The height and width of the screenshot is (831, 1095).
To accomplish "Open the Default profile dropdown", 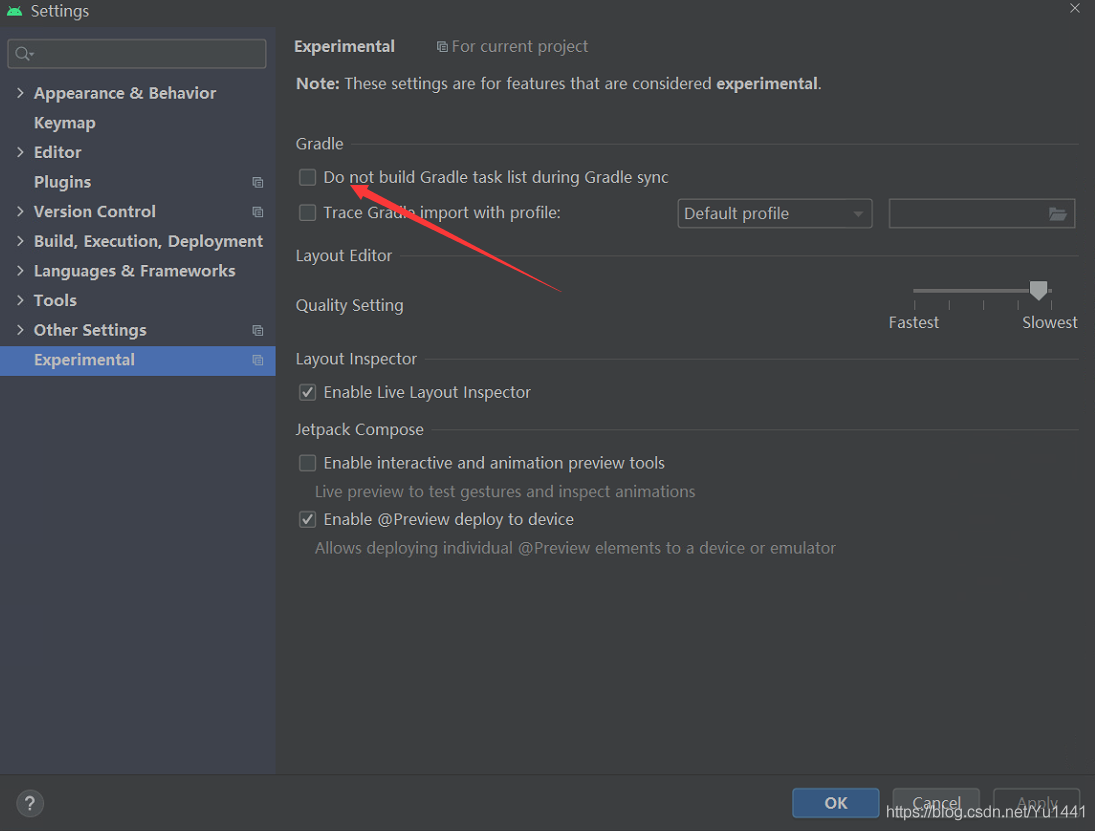I will tap(774, 214).
